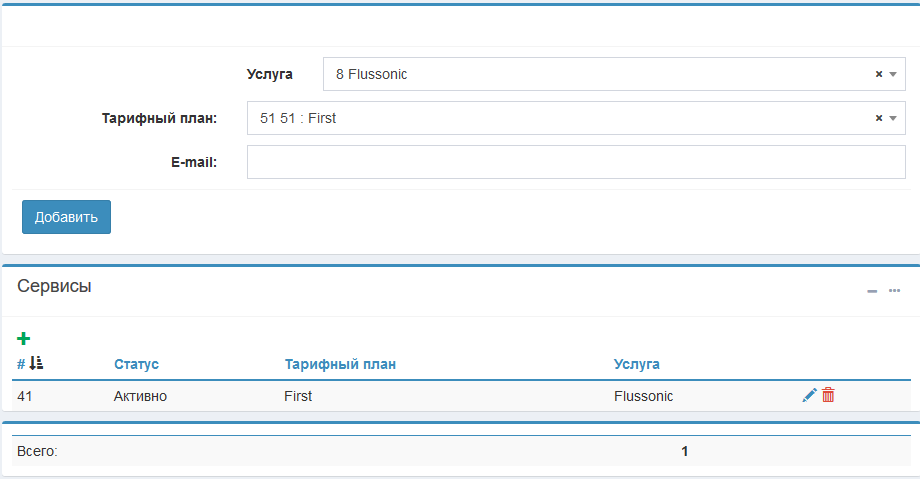Click the Сервисы panel title
Viewport: 920px width, 479px height.
(x=54, y=286)
